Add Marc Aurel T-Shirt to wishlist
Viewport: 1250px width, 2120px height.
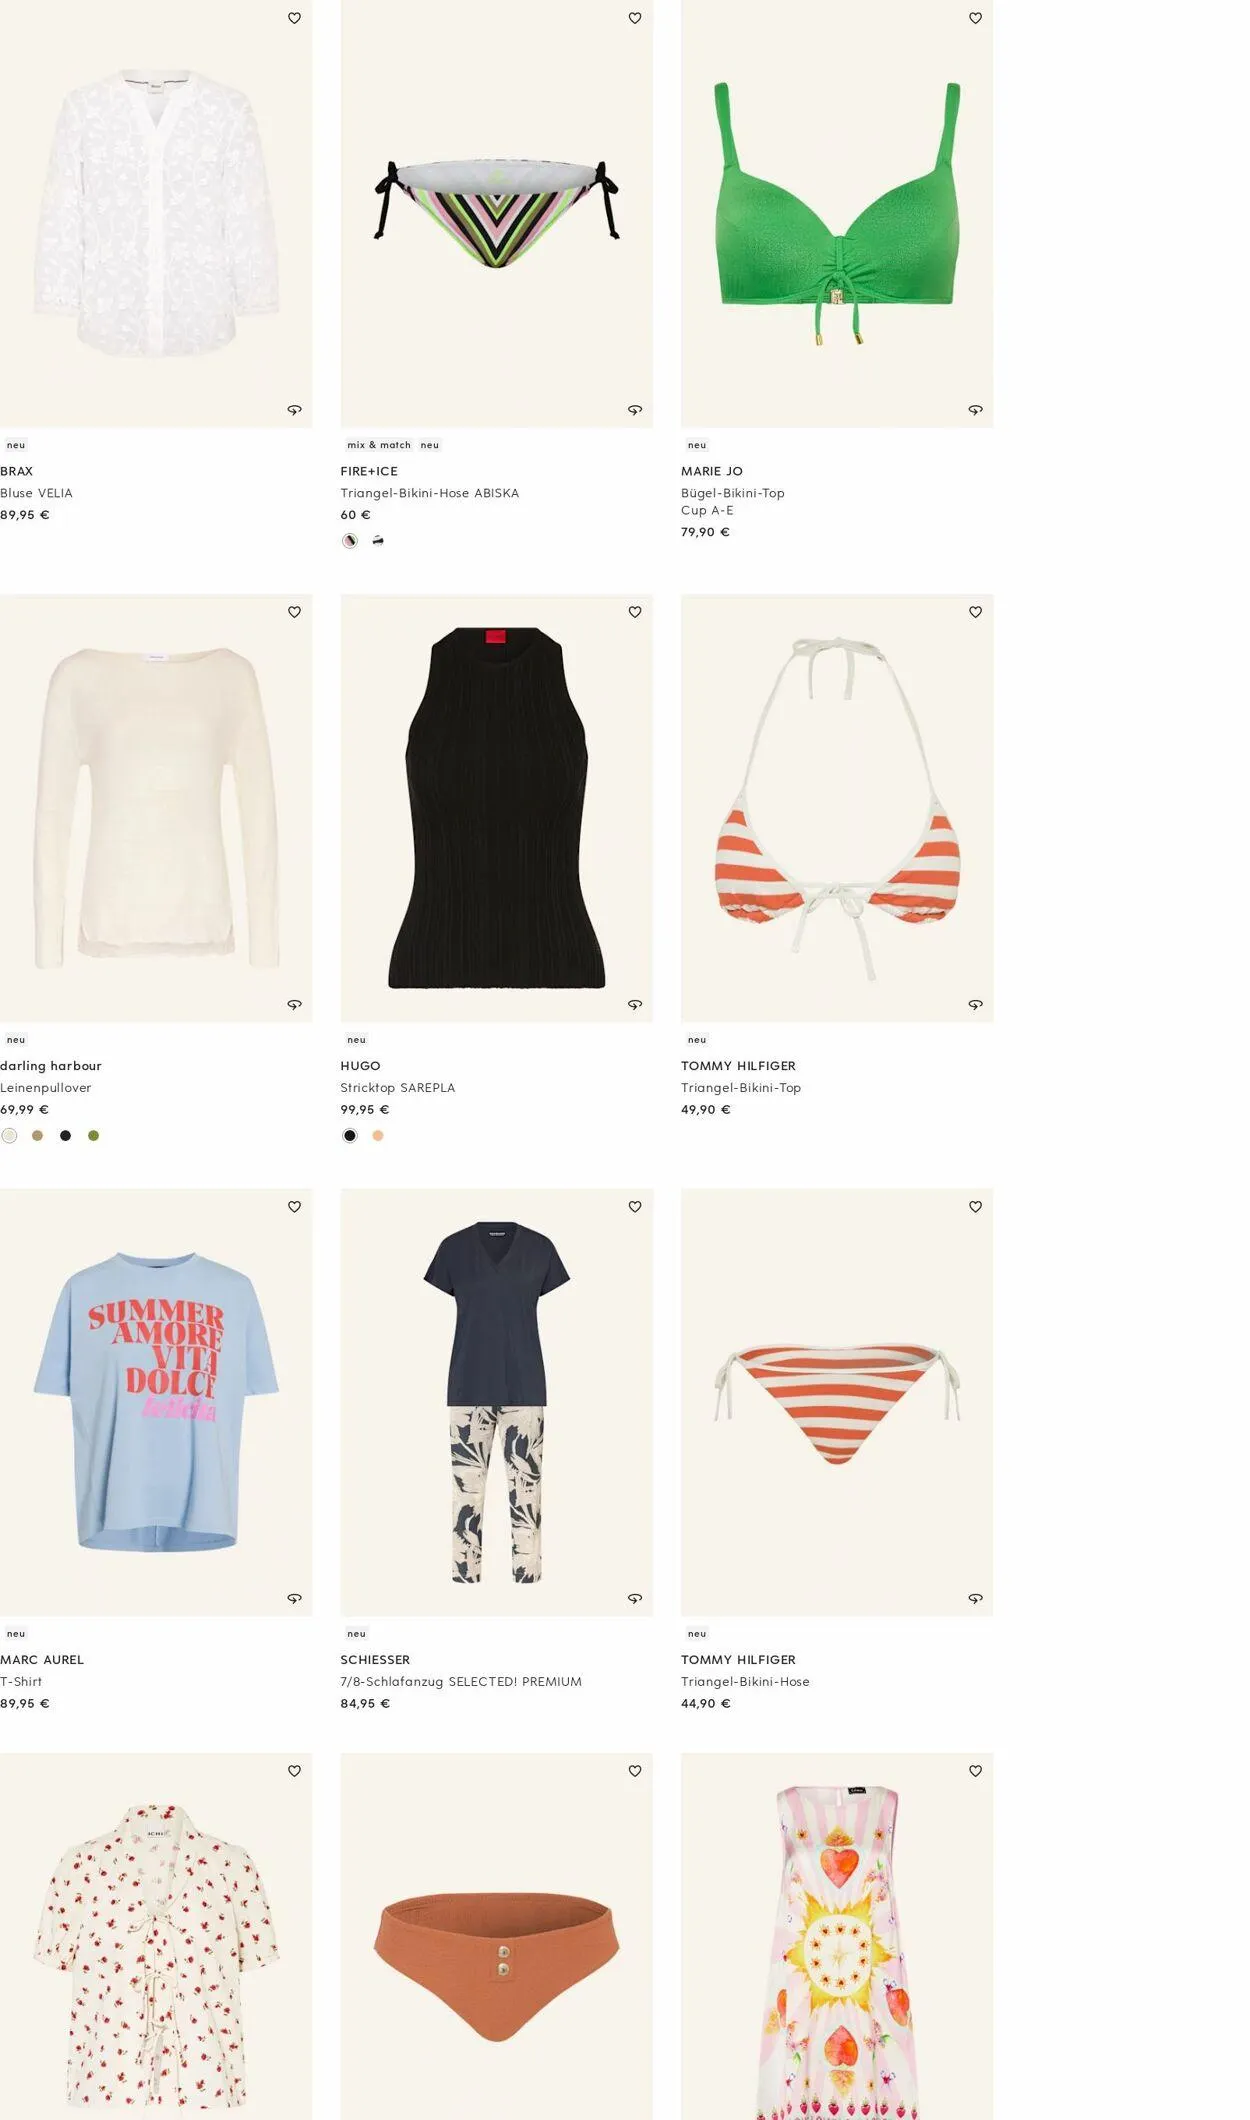pos(294,1207)
